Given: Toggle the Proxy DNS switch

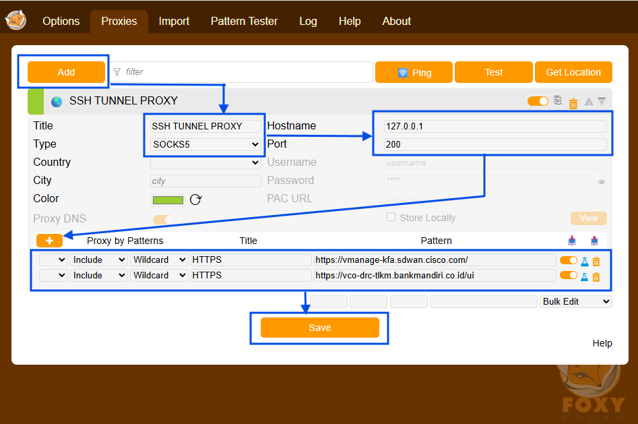Looking at the screenshot, I should 163,219.
